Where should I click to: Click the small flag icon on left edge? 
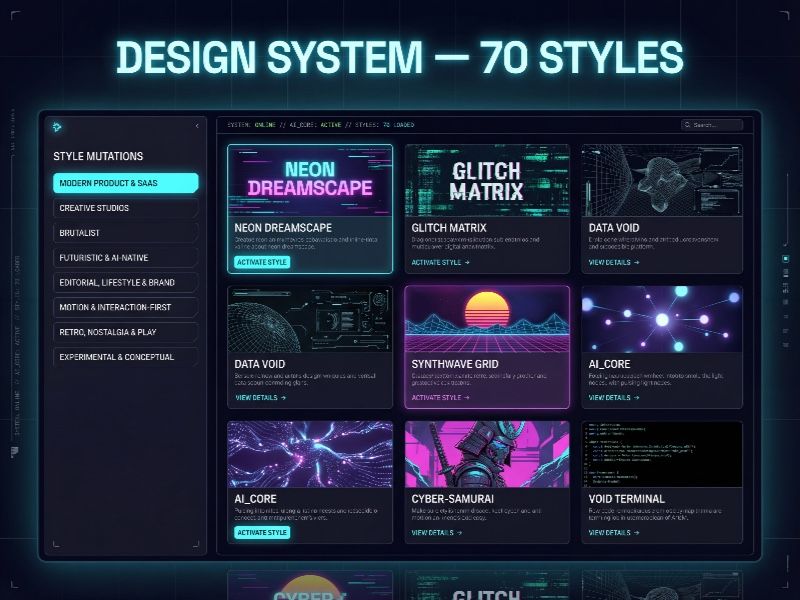[14, 451]
